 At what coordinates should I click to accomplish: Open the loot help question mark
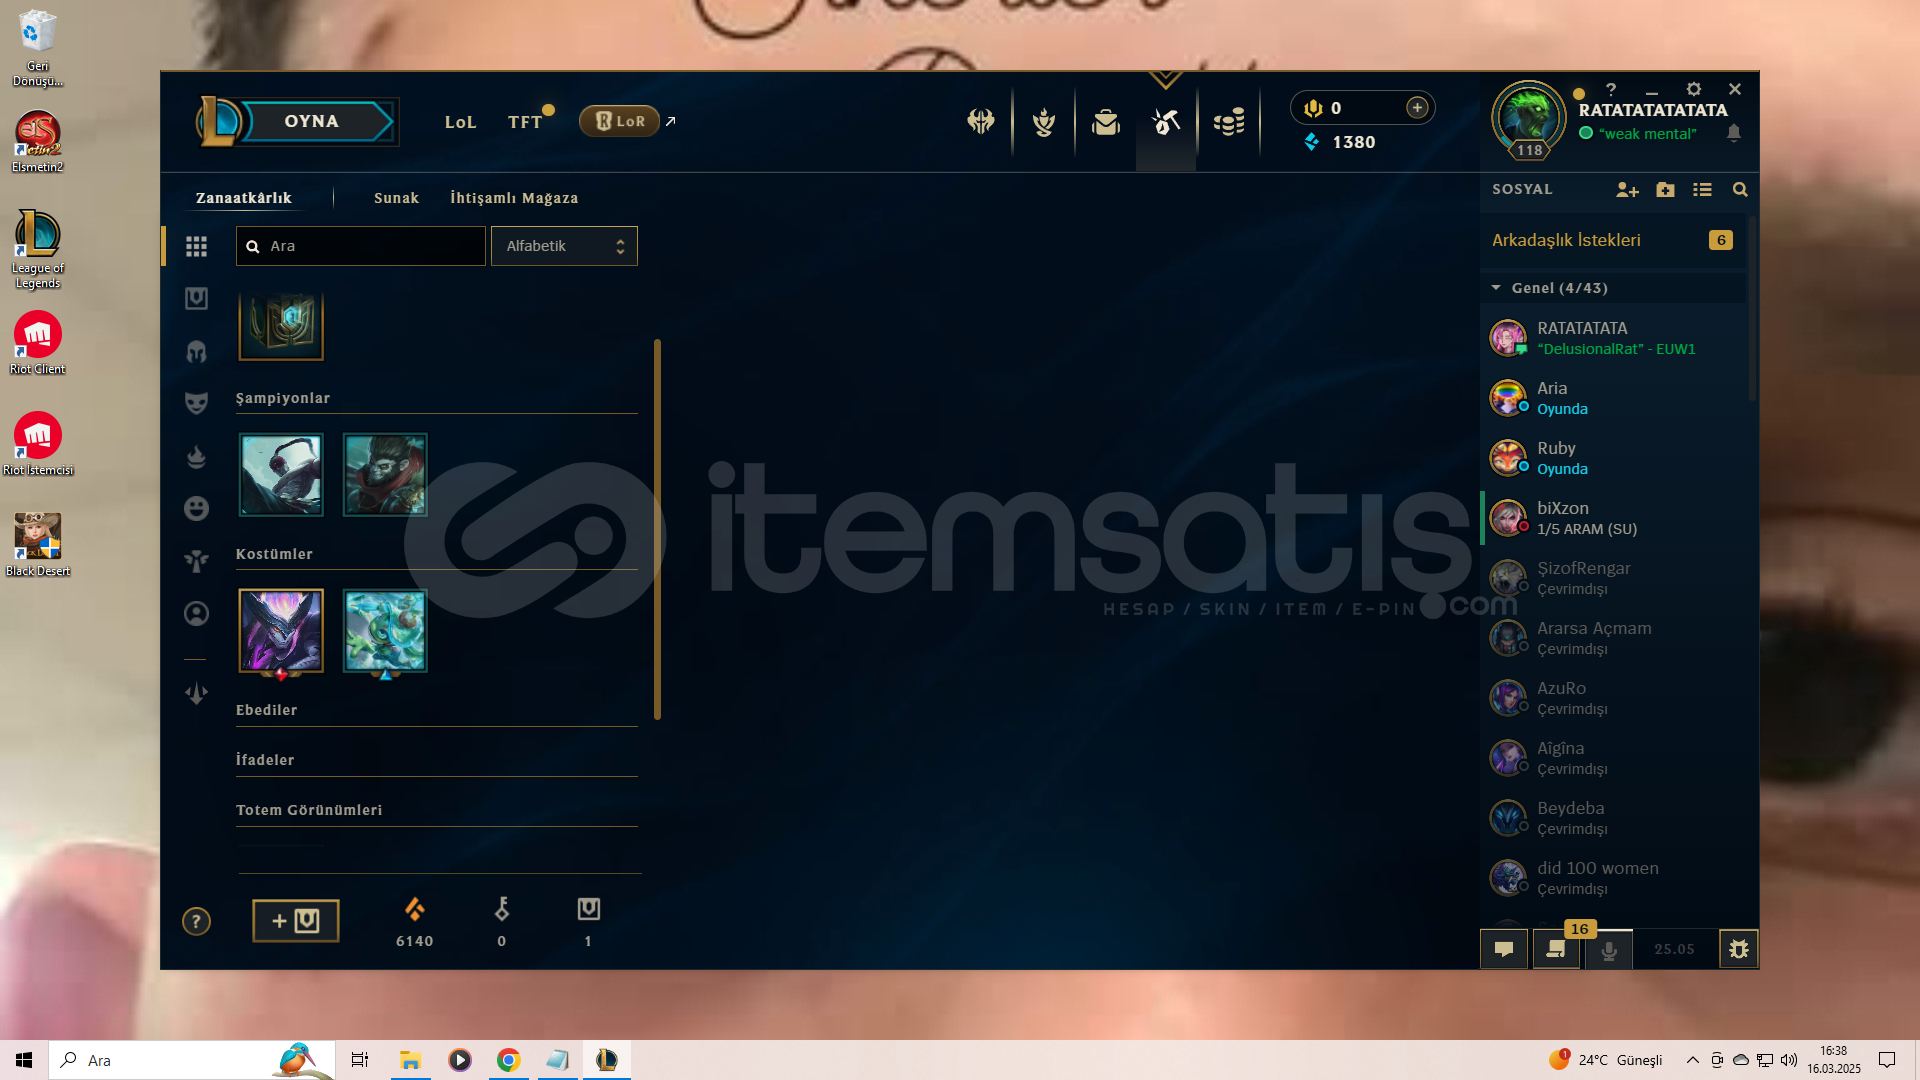[x=196, y=921]
